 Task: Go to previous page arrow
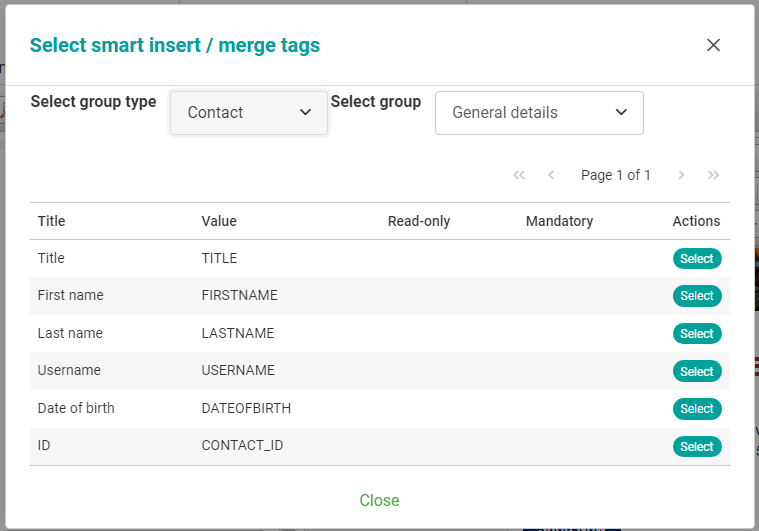(x=551, y=175)
